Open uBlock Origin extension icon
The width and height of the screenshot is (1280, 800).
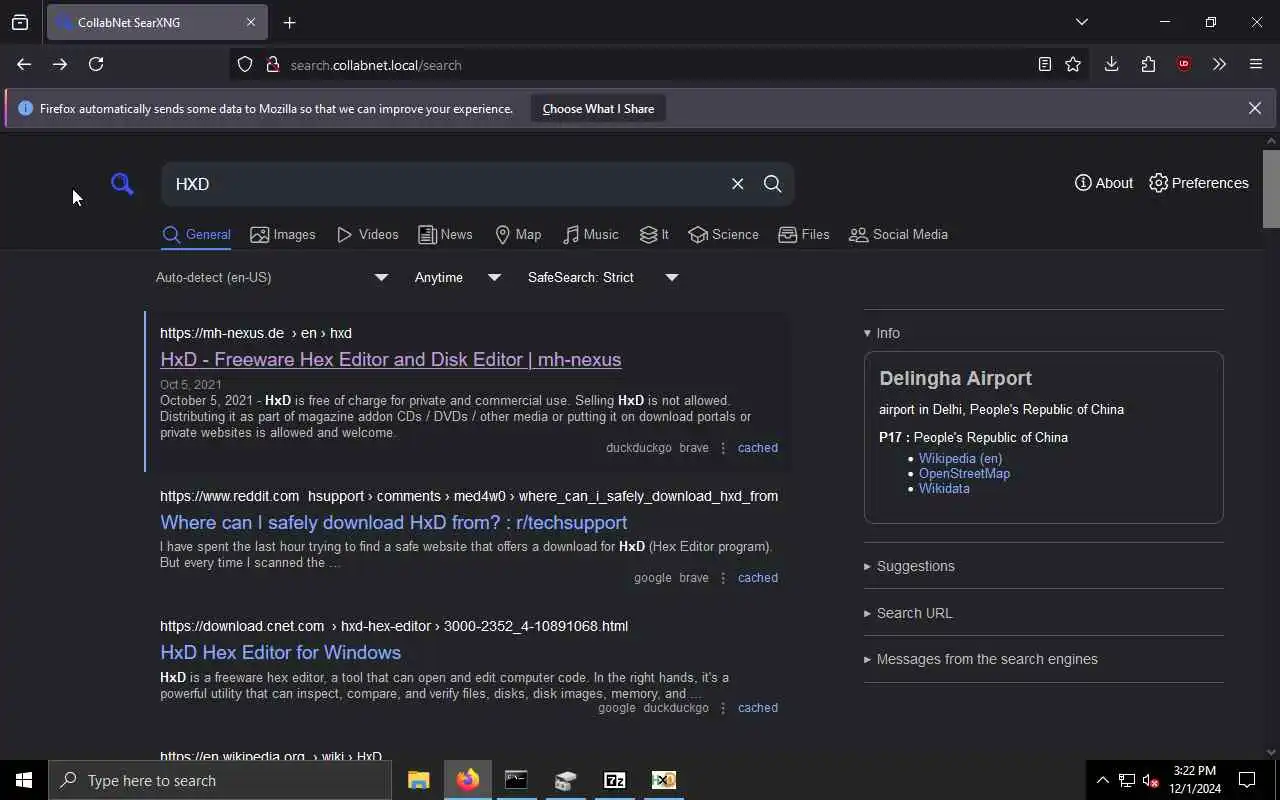(1184, 64)
